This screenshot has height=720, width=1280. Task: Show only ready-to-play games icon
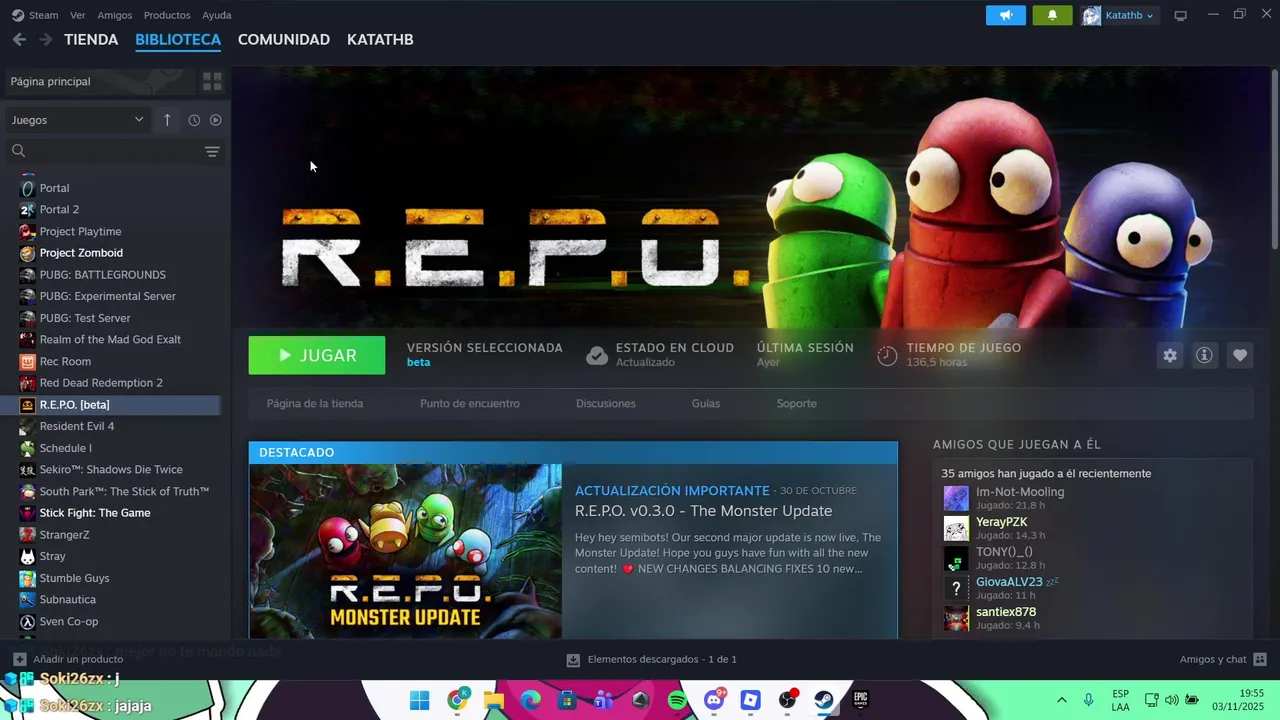point(215,120)
